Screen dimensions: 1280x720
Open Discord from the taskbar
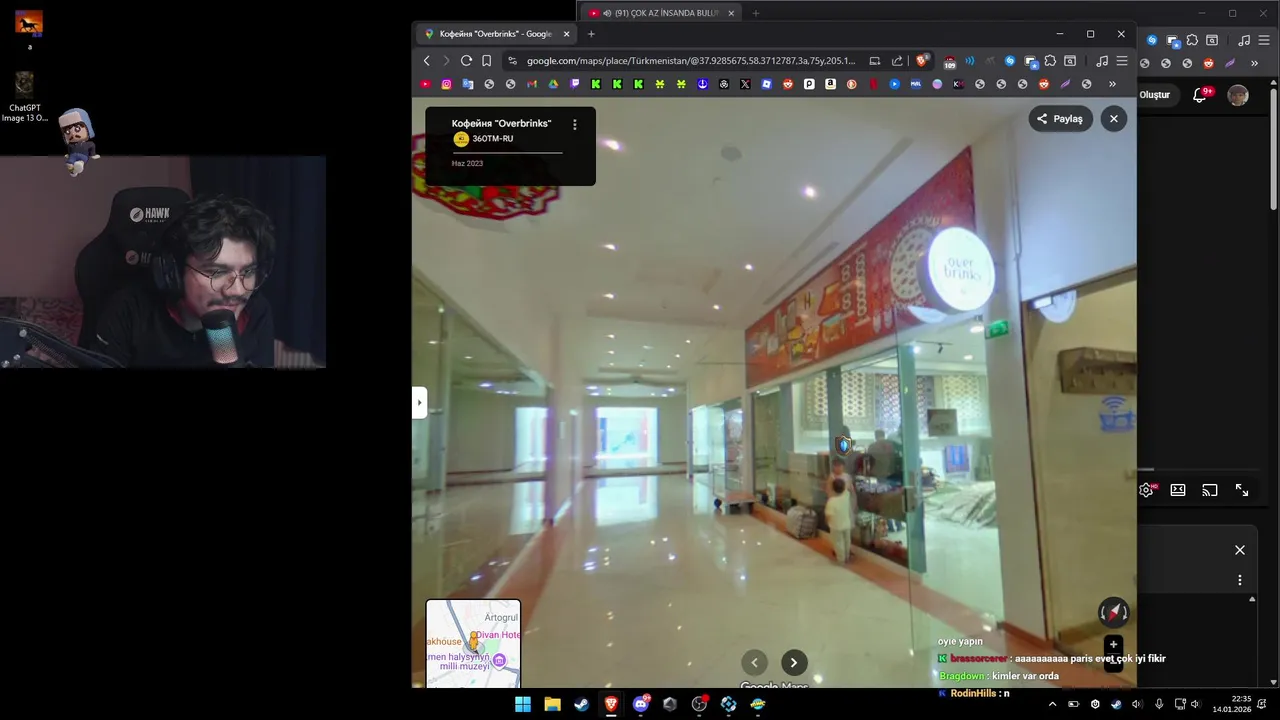[641, 704]
